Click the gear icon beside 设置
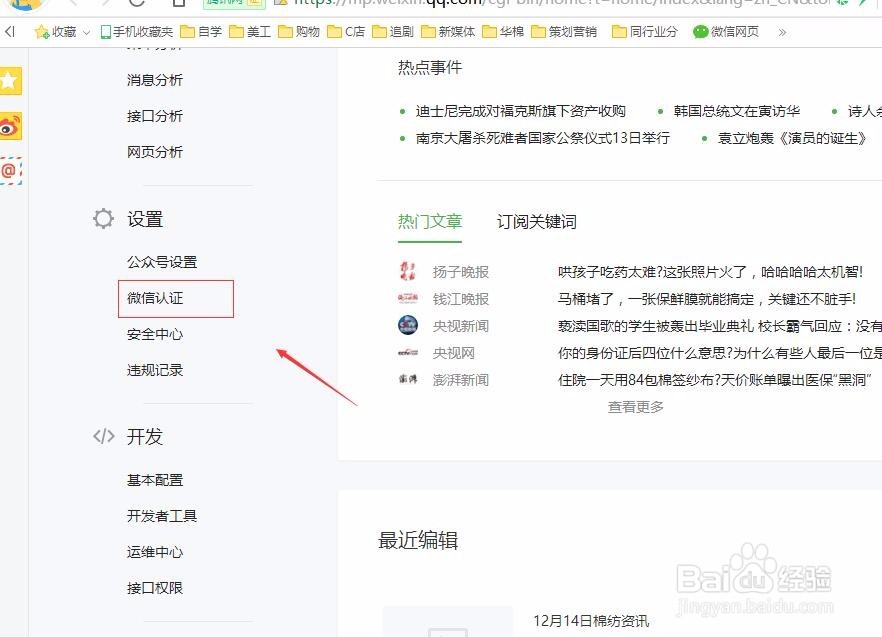882x637 pixels. (102, 218)
